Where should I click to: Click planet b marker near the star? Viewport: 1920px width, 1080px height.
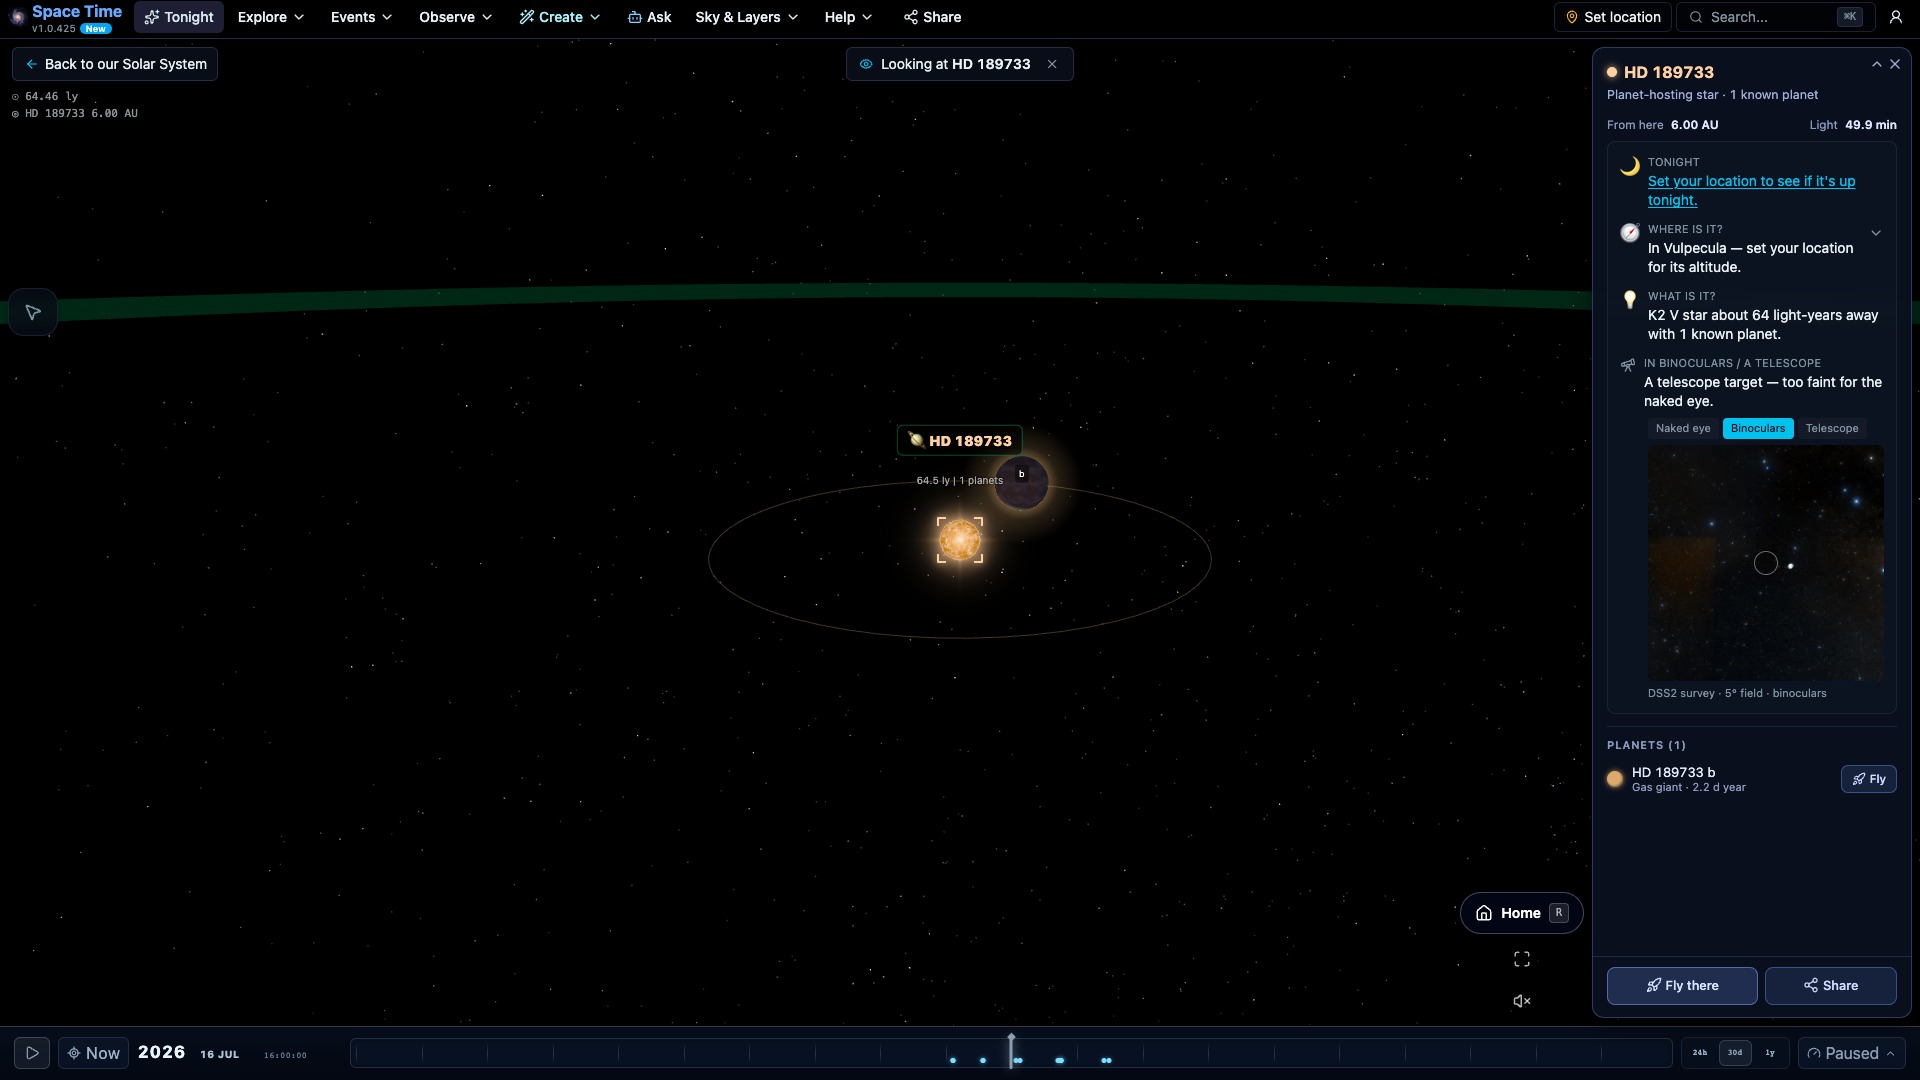(1021, 483)
